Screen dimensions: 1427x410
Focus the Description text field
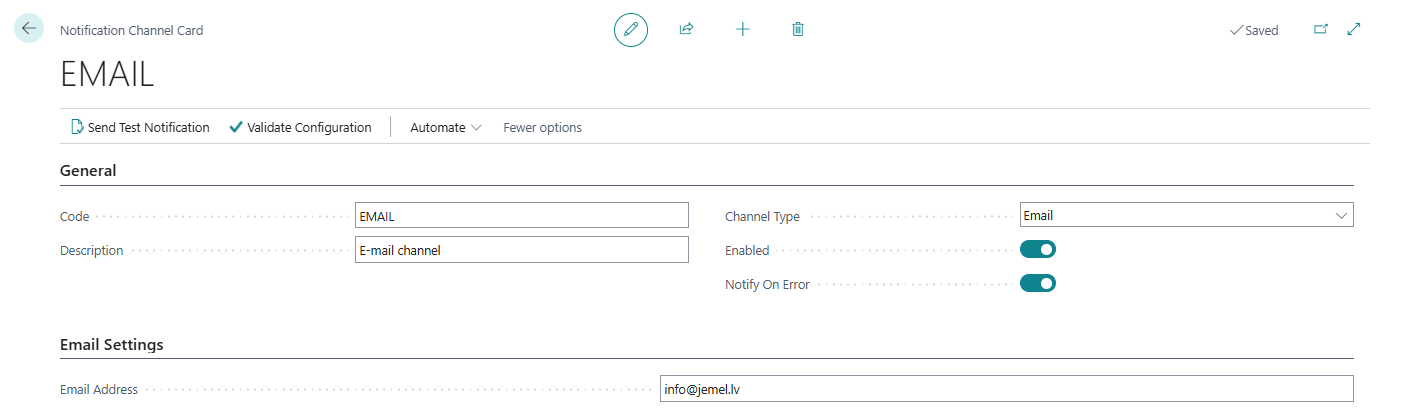[521, 250]
